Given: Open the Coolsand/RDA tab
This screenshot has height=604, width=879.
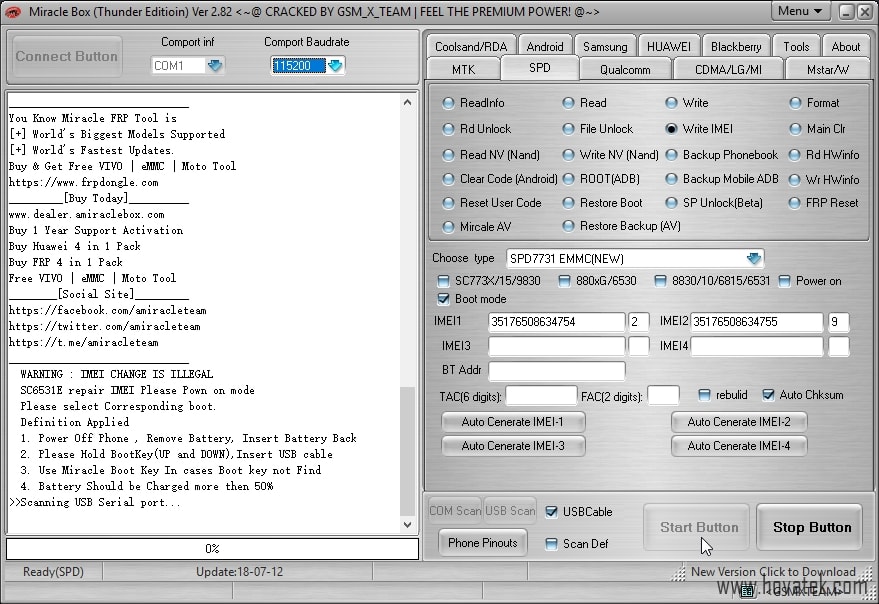Looking at the screenshot, I should 471,47.
